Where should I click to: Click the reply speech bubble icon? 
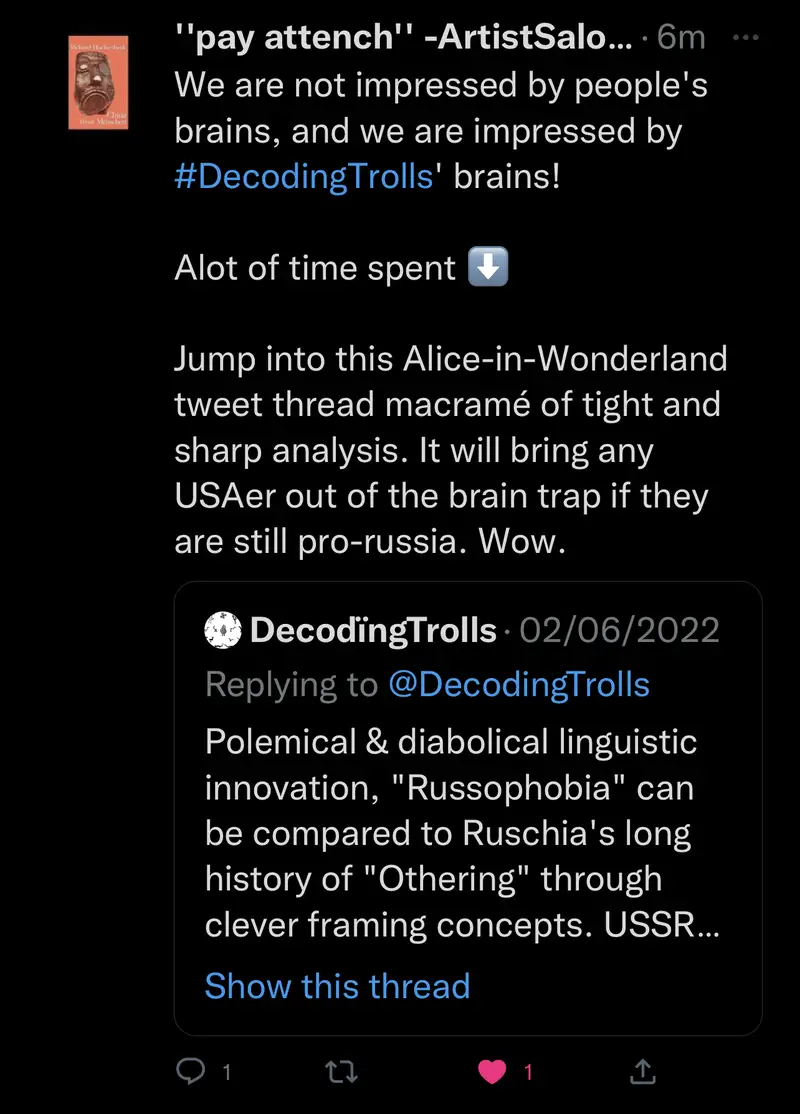189,1072
